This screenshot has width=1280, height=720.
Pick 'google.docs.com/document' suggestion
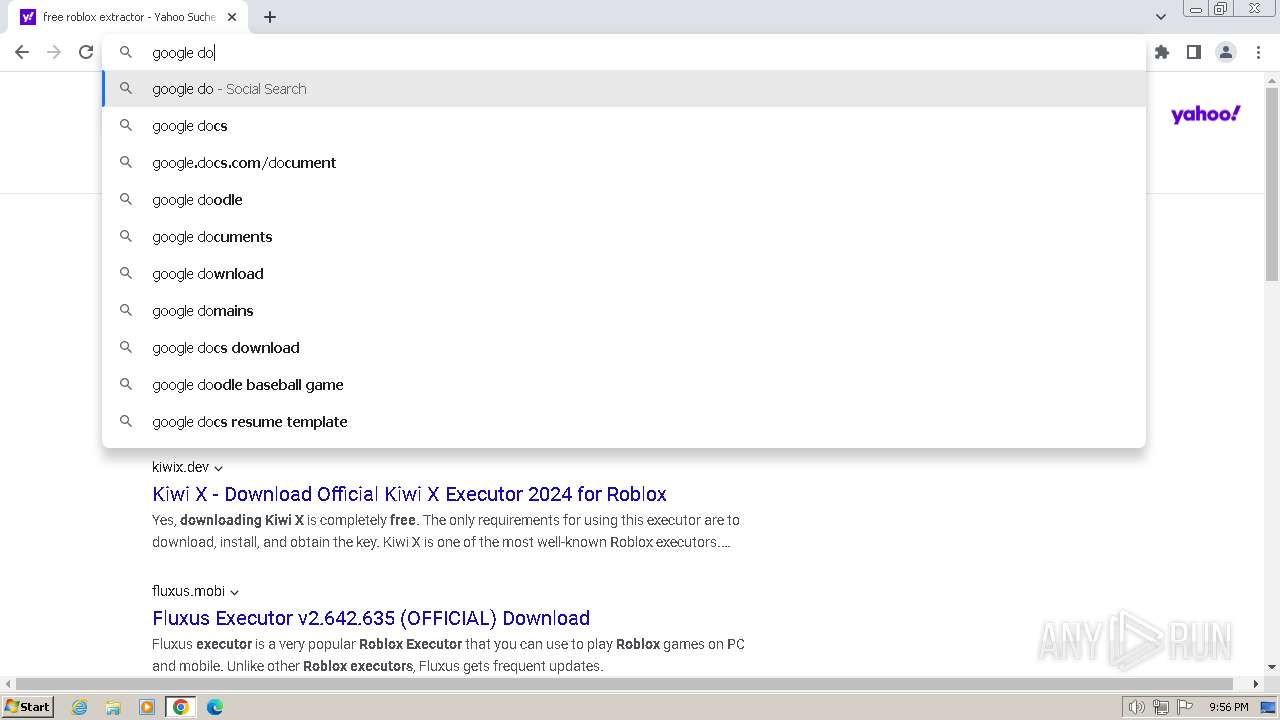click(624, 163)
